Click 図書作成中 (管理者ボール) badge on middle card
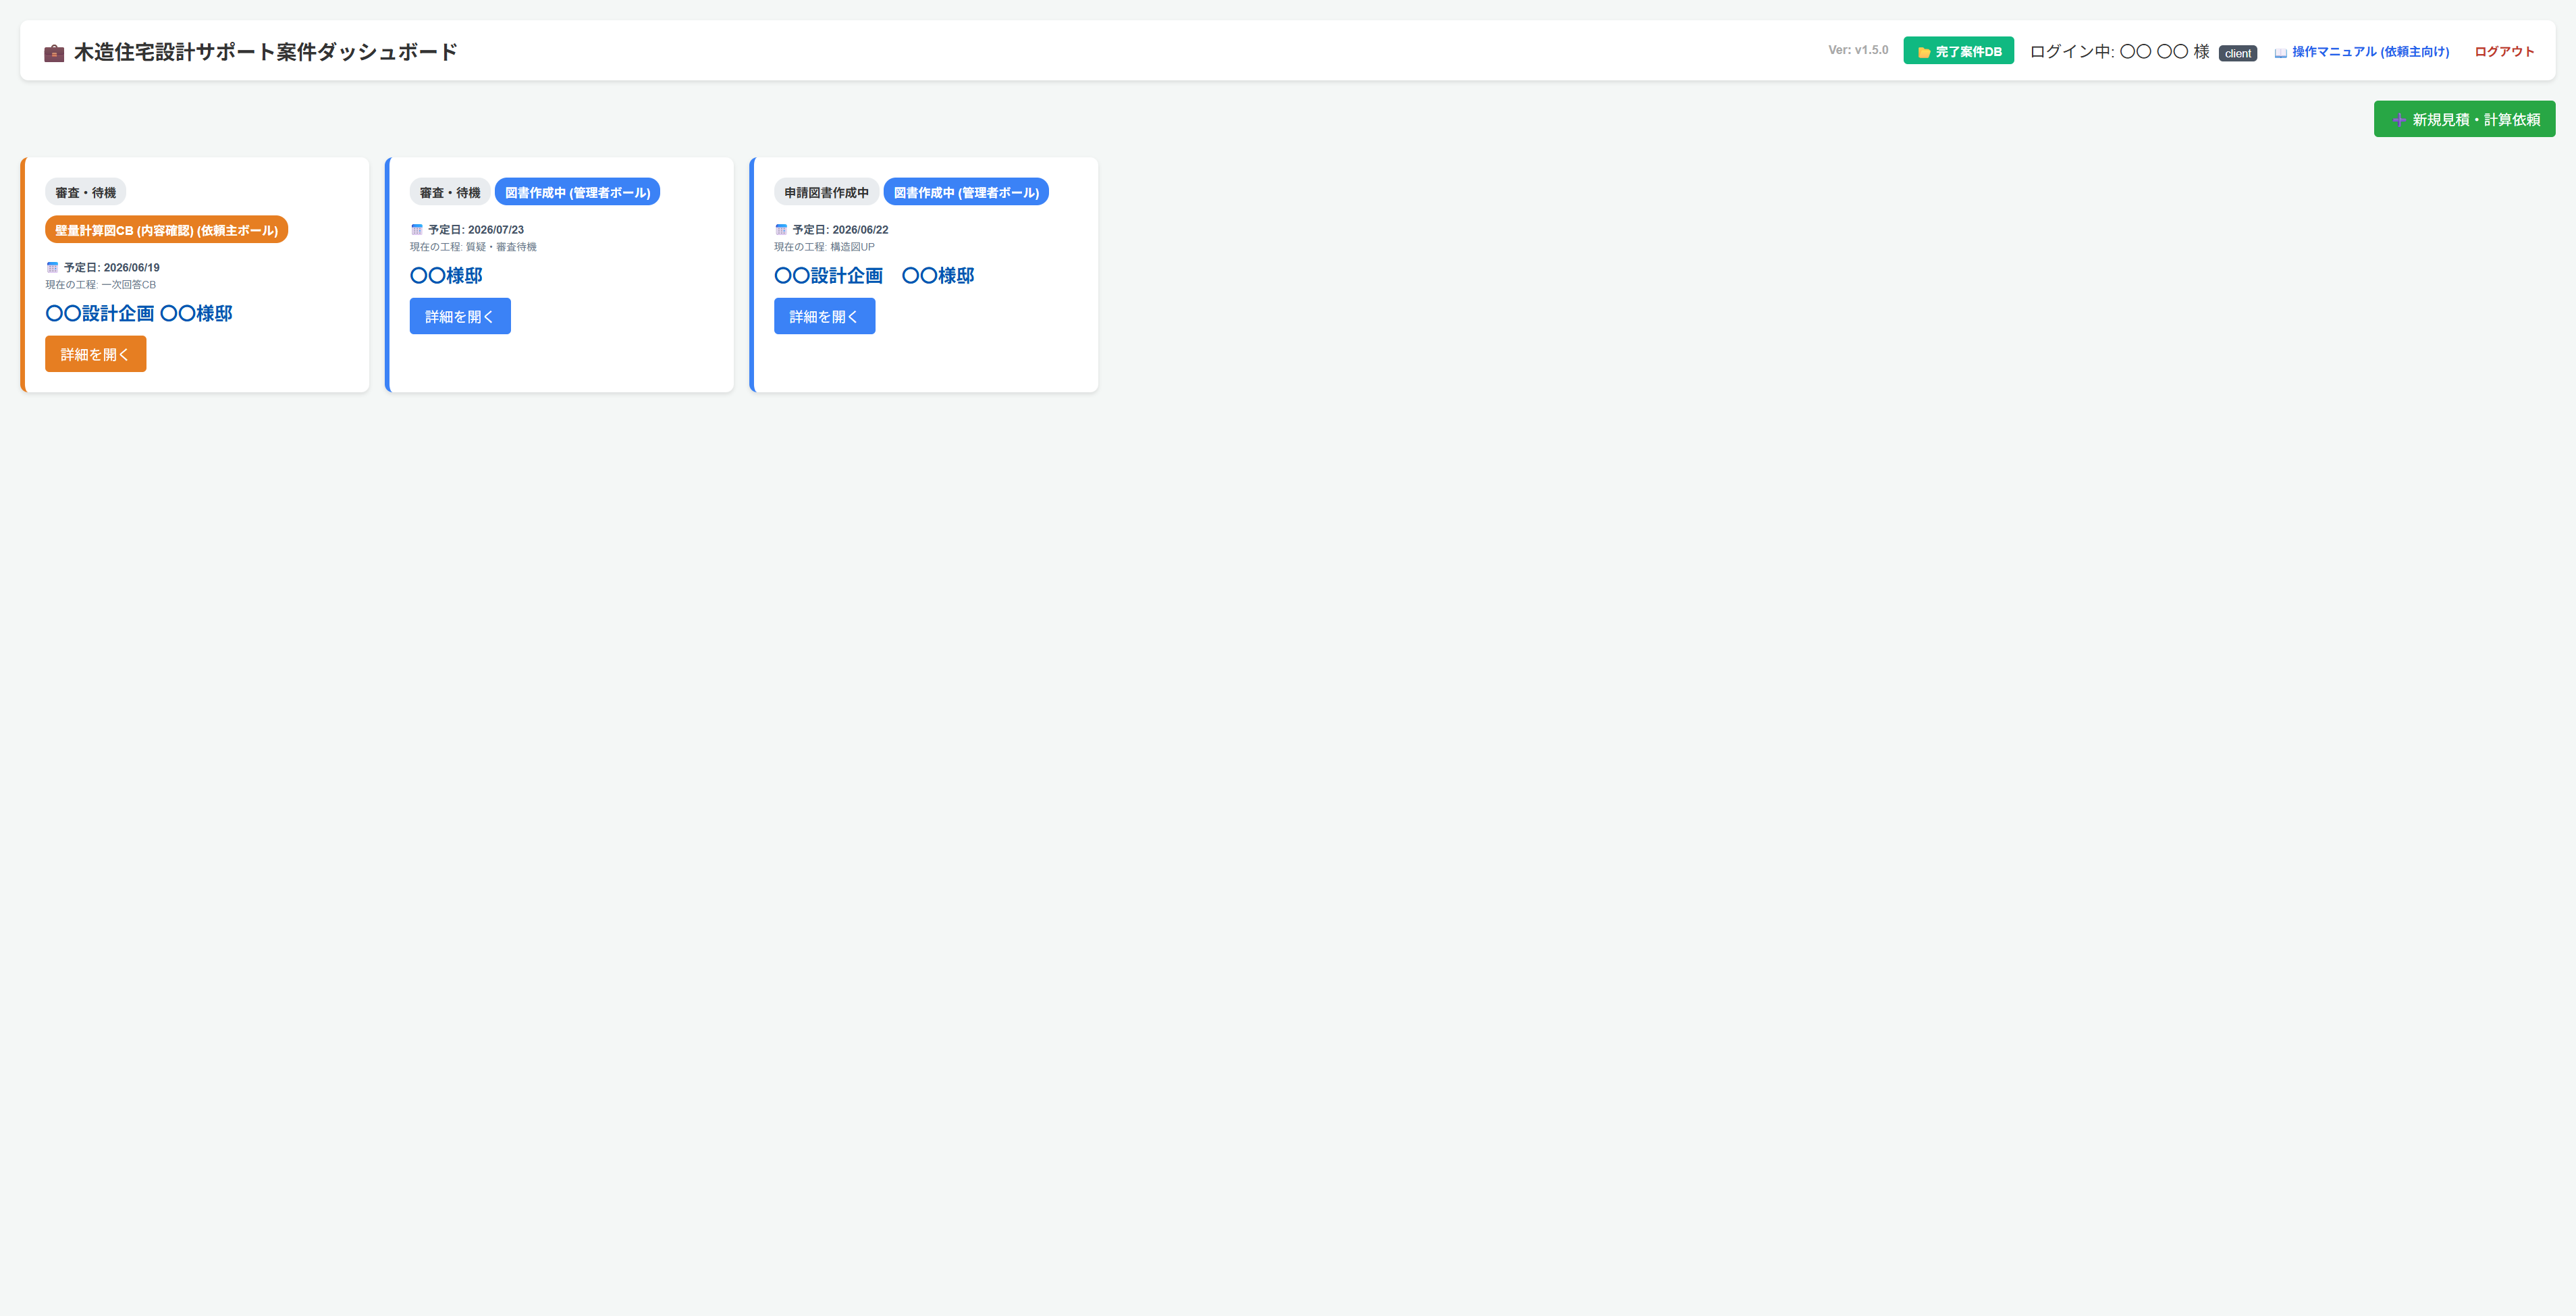Image resolution: width=2576 pixels, height=1316 pixels. click(x=577, y=192)
